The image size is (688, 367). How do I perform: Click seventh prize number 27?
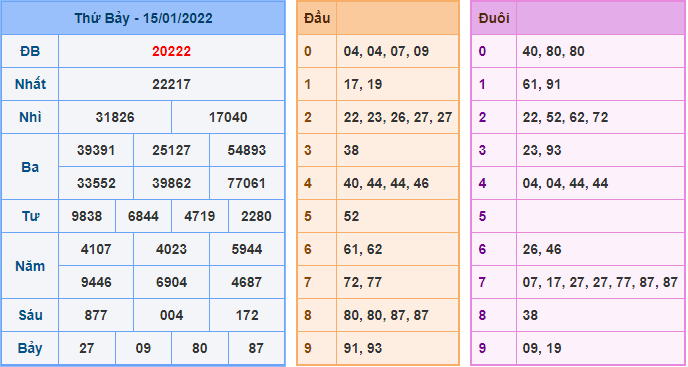coord(87,348)
